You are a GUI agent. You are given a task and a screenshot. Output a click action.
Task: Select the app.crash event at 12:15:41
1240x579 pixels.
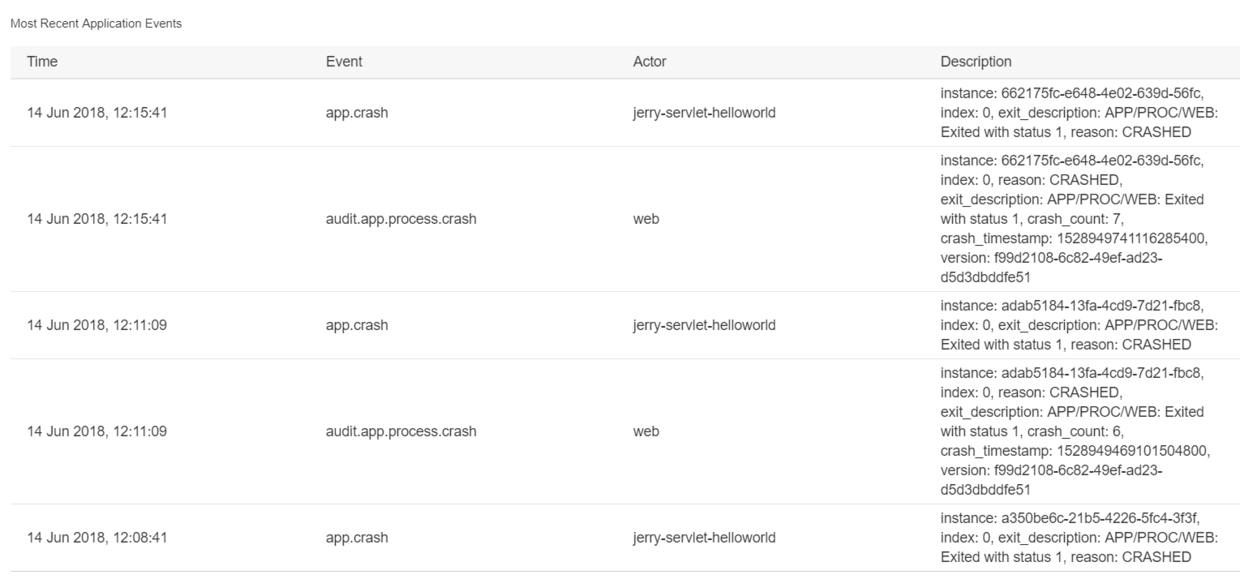[358, 113]
